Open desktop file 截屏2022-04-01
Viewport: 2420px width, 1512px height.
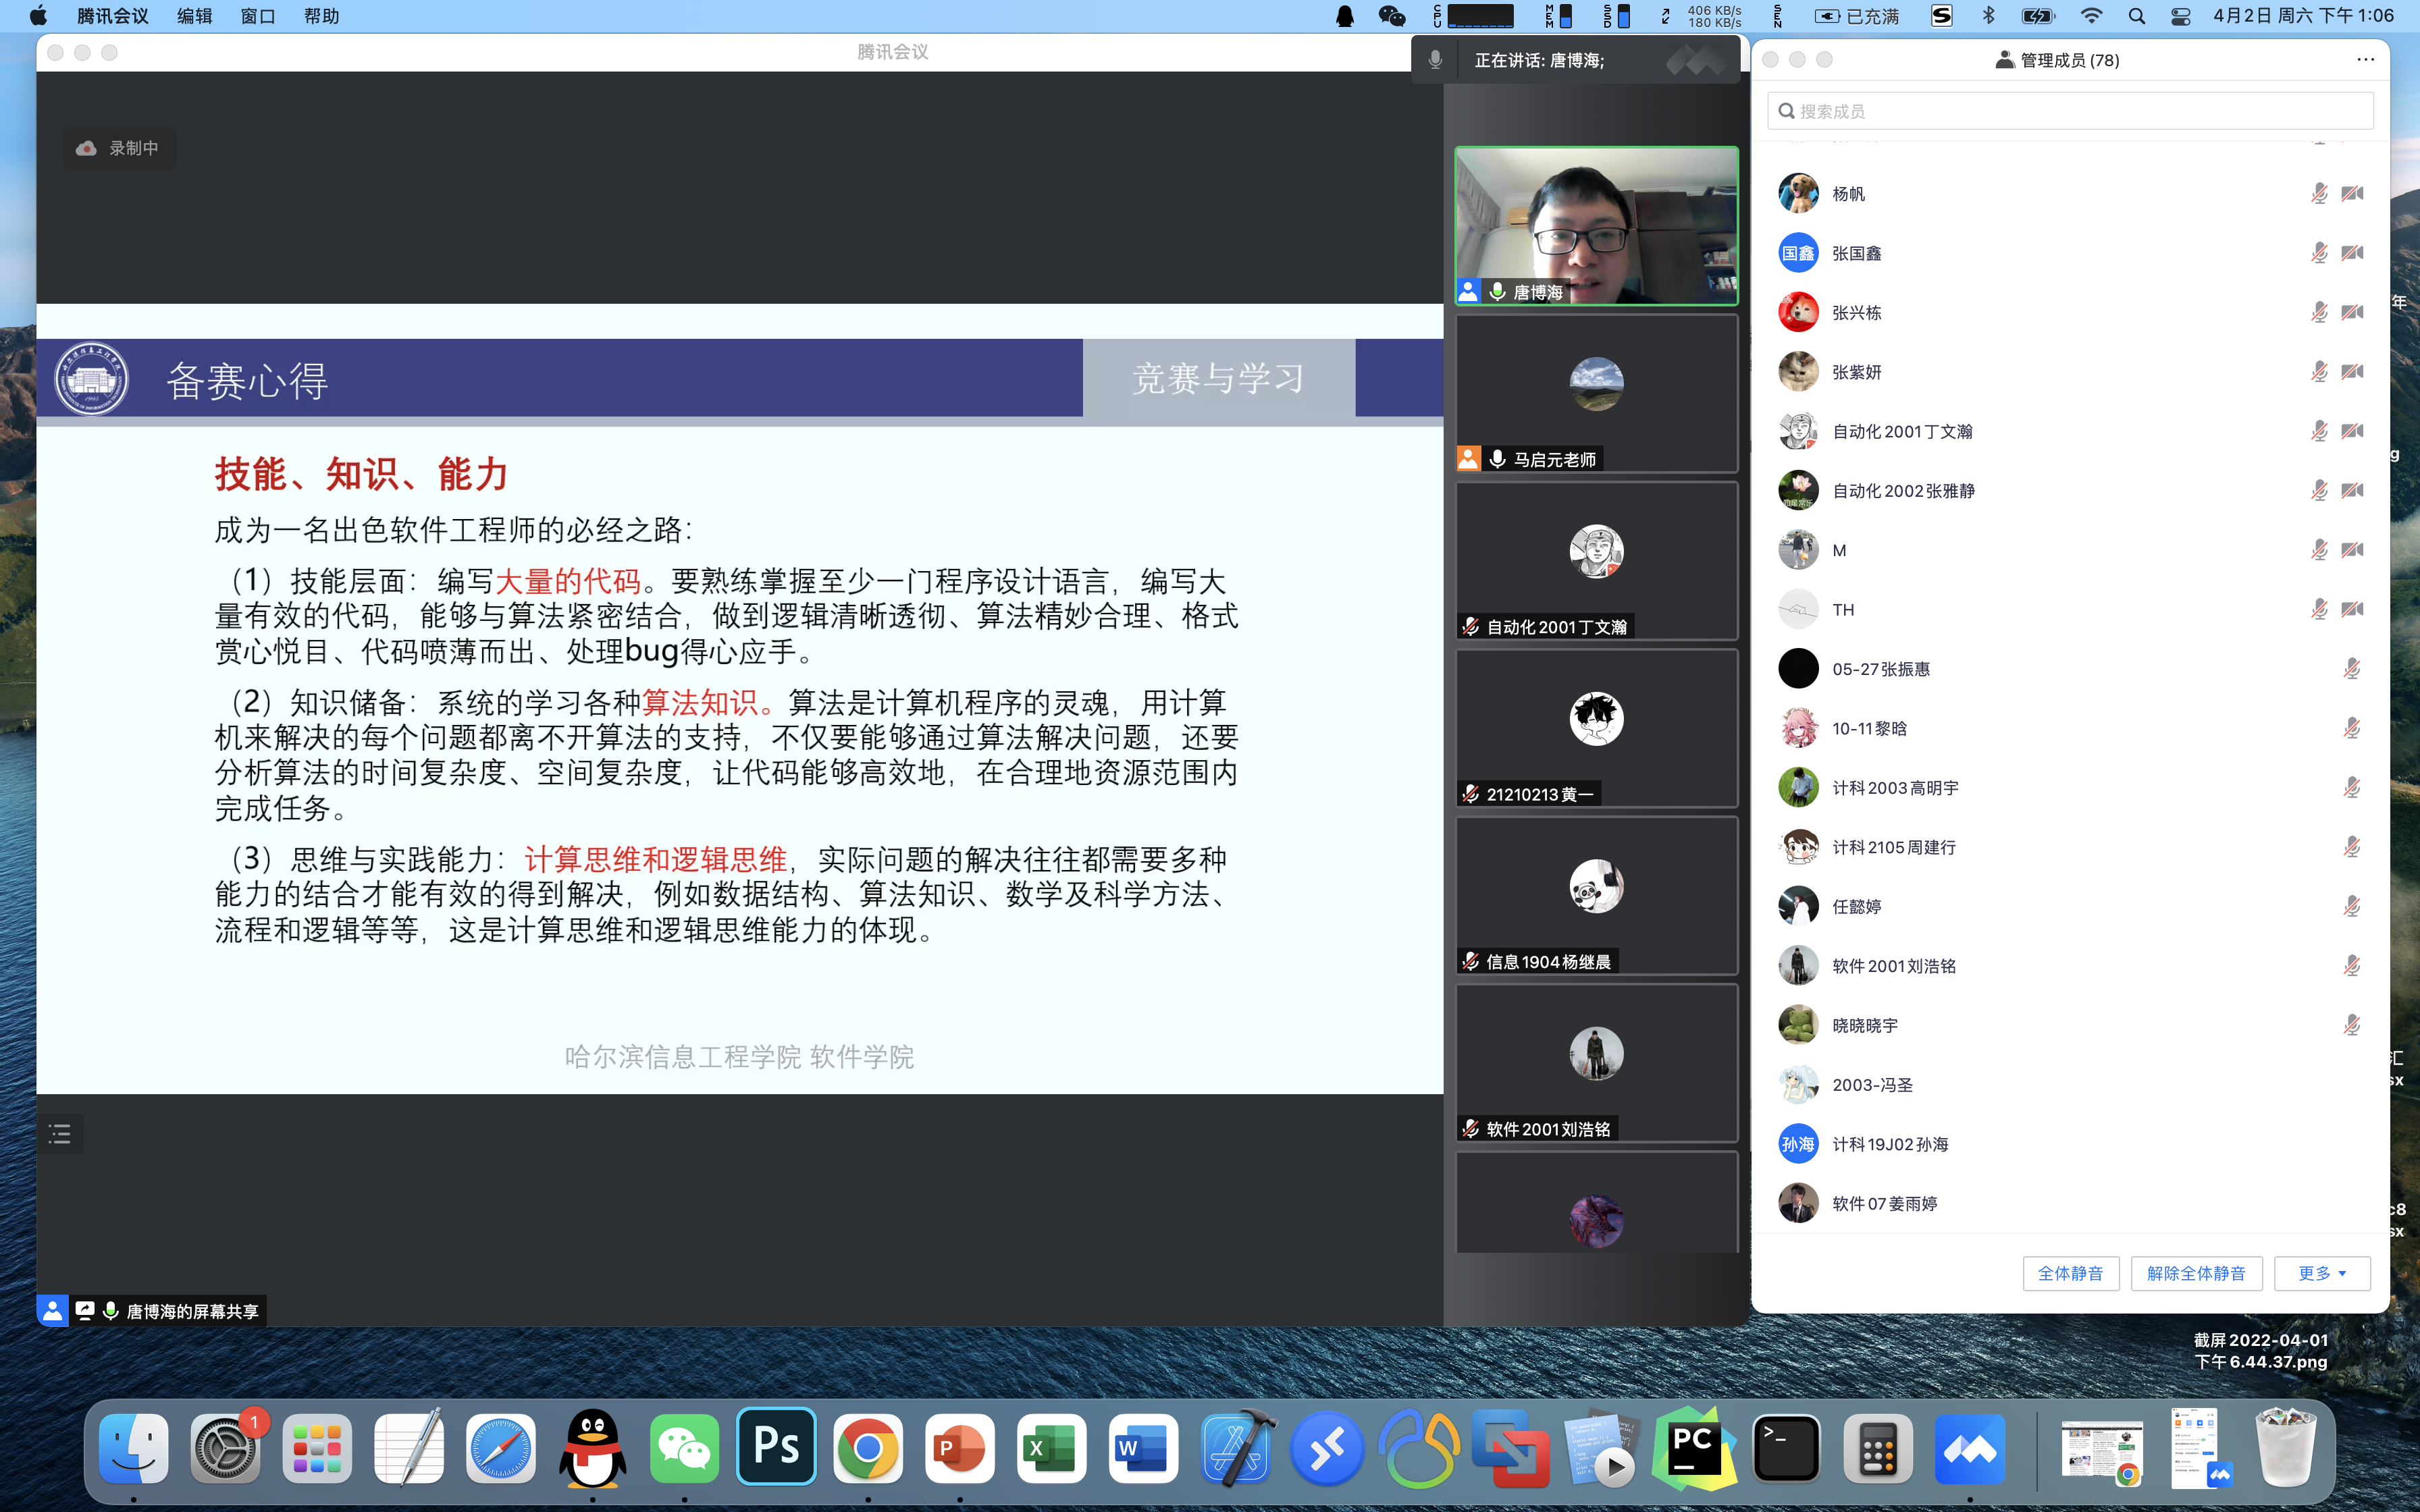pyautogui.click(x=2260, y=1350)
